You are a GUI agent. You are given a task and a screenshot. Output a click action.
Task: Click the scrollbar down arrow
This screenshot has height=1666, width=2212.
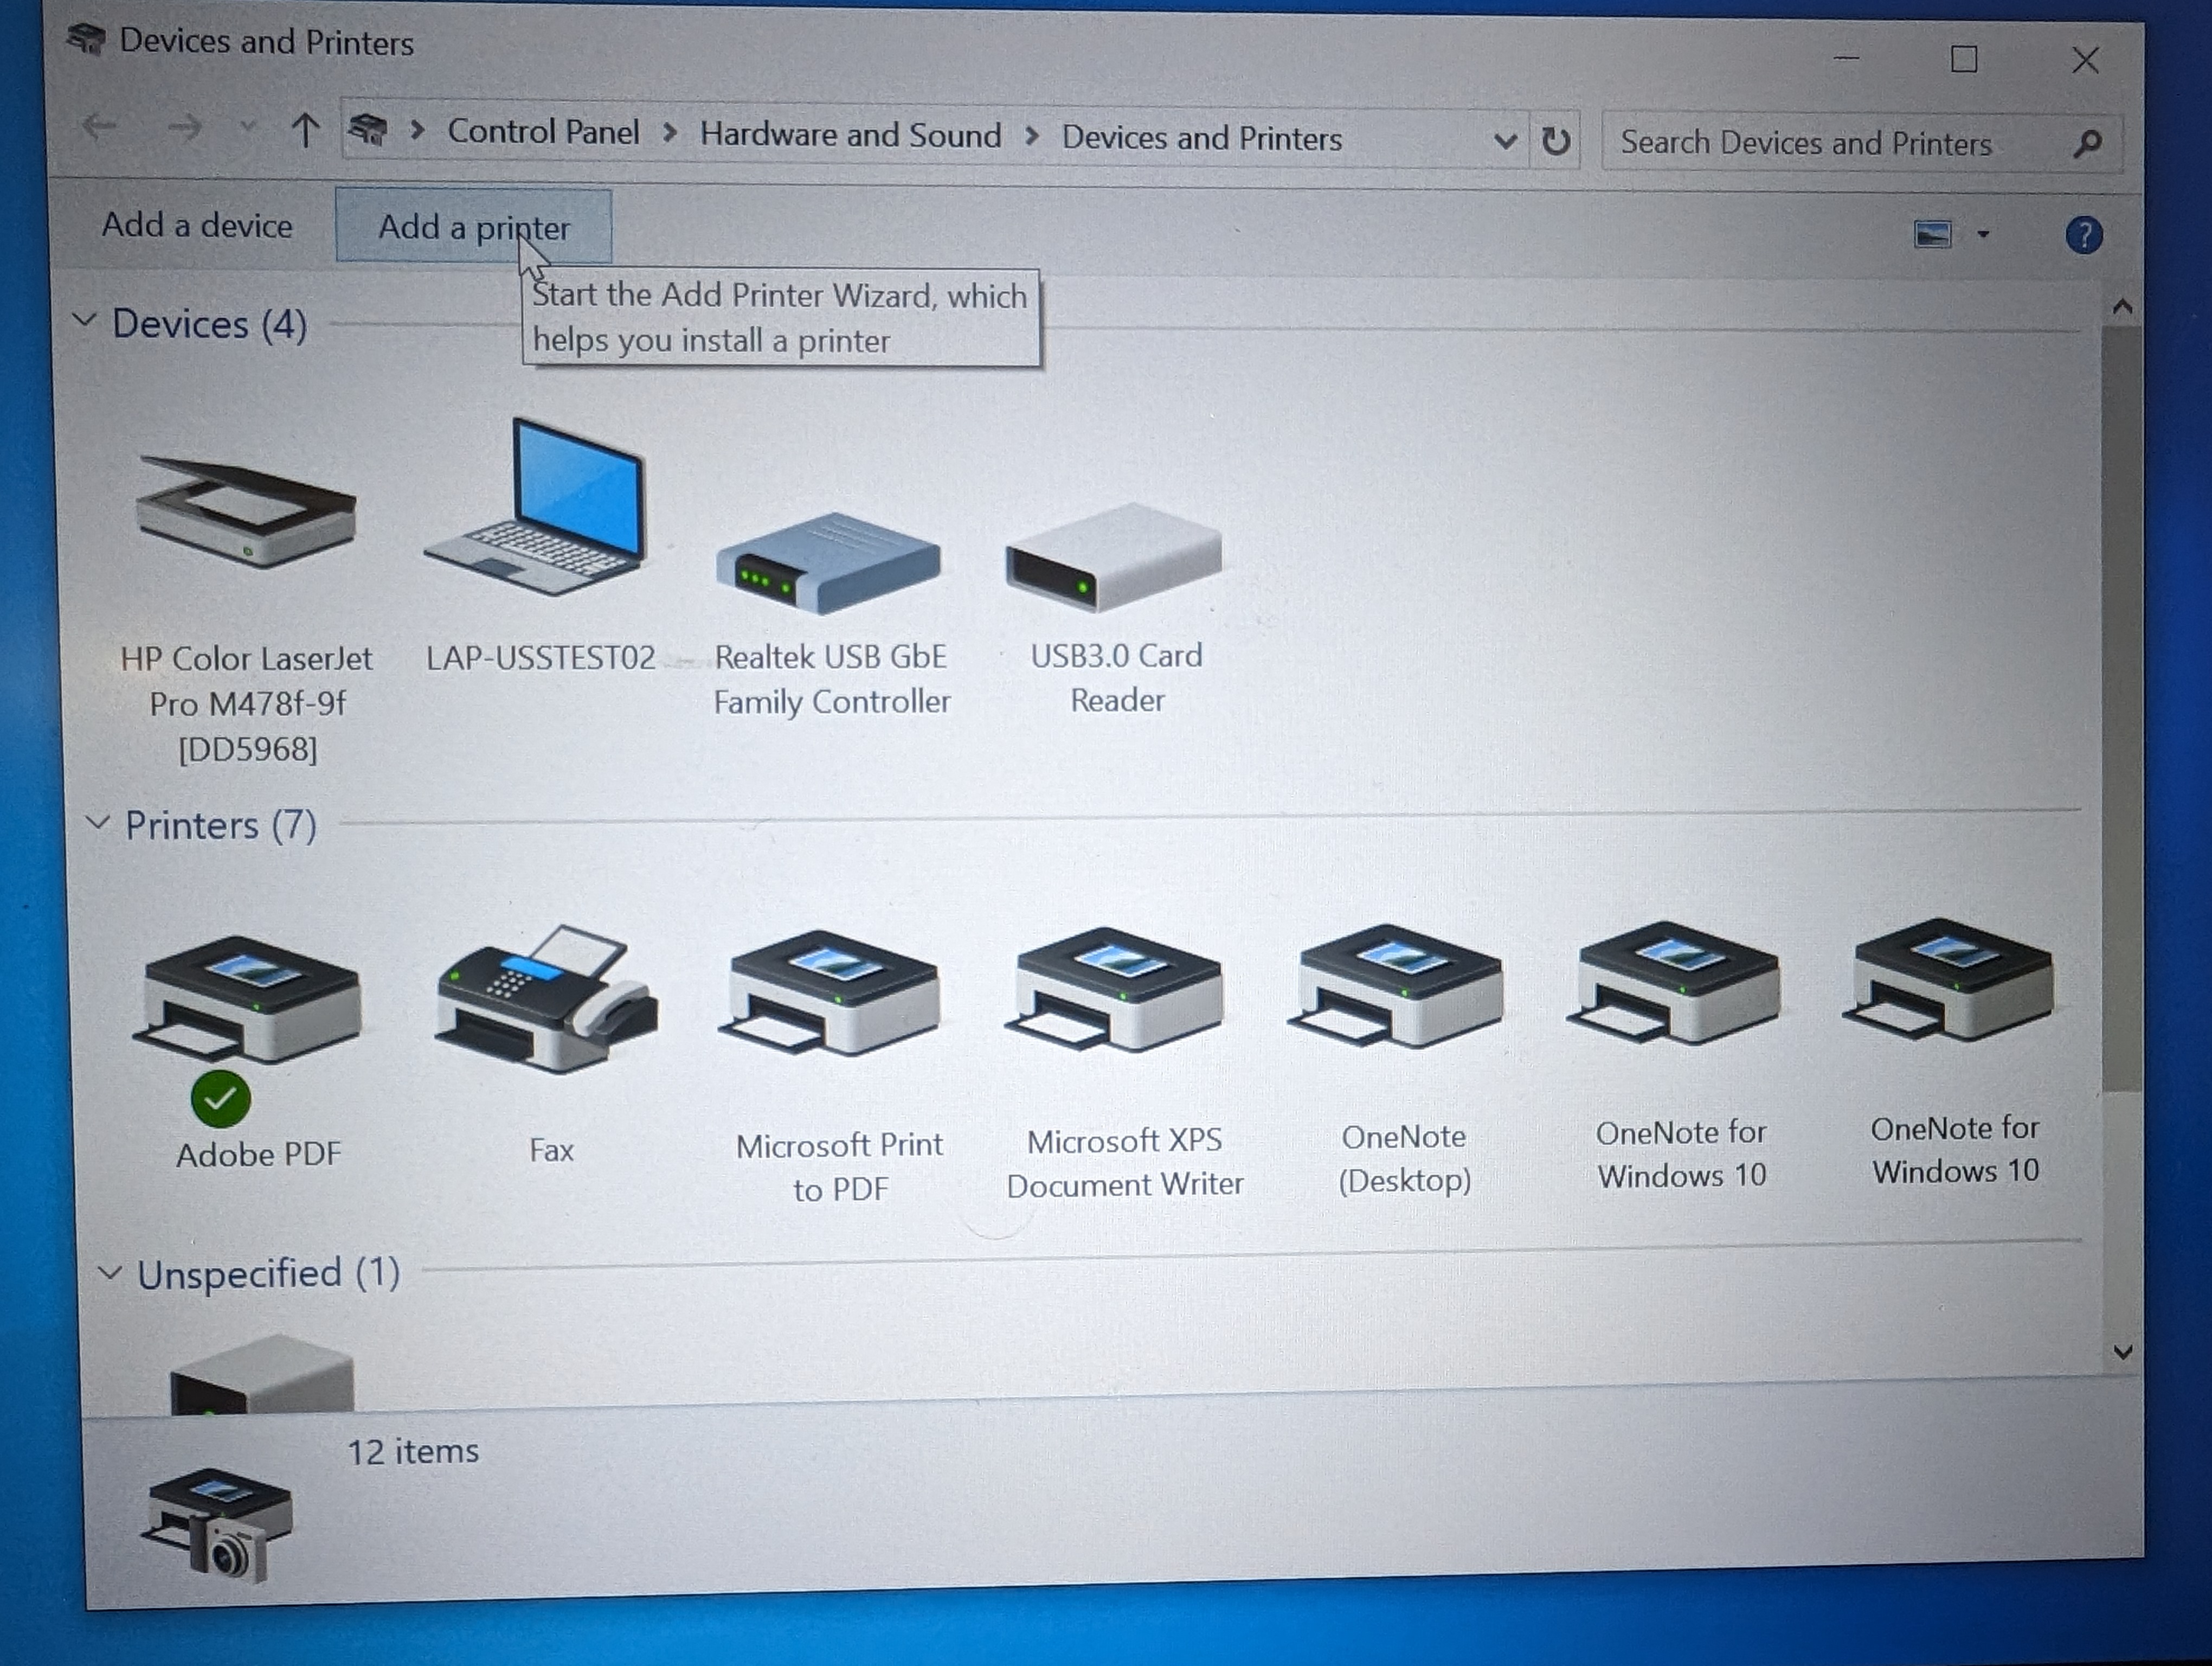[x=2123, y=1352]
